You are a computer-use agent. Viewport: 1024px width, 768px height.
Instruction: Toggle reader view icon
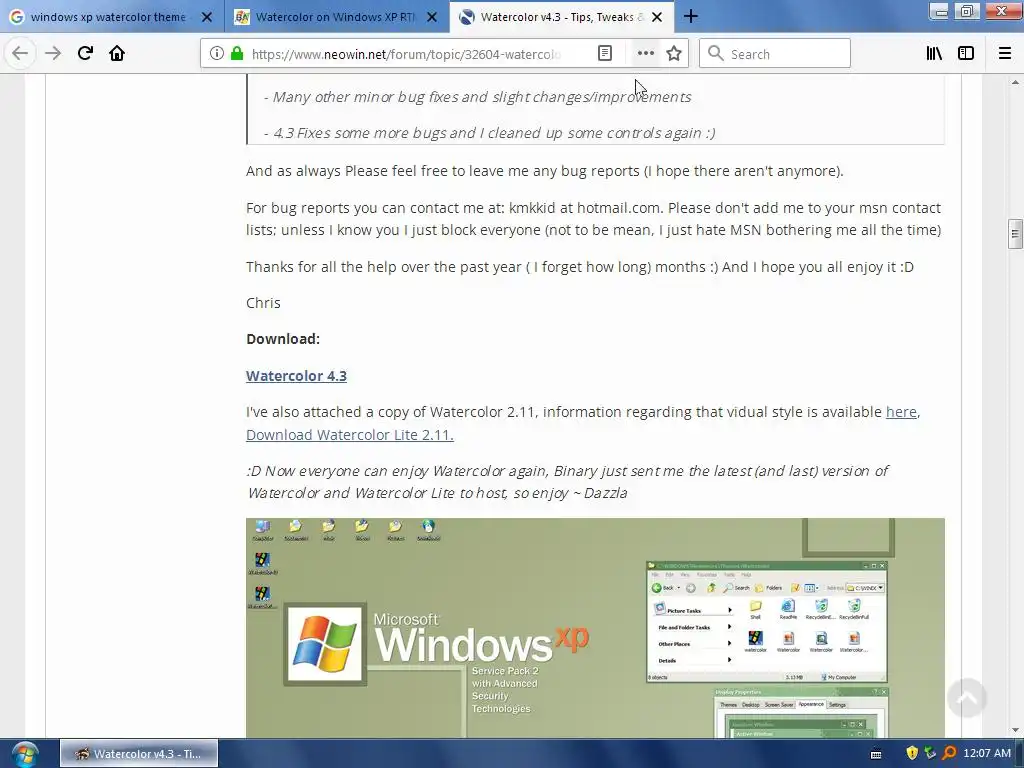click(x=605, y=54)
